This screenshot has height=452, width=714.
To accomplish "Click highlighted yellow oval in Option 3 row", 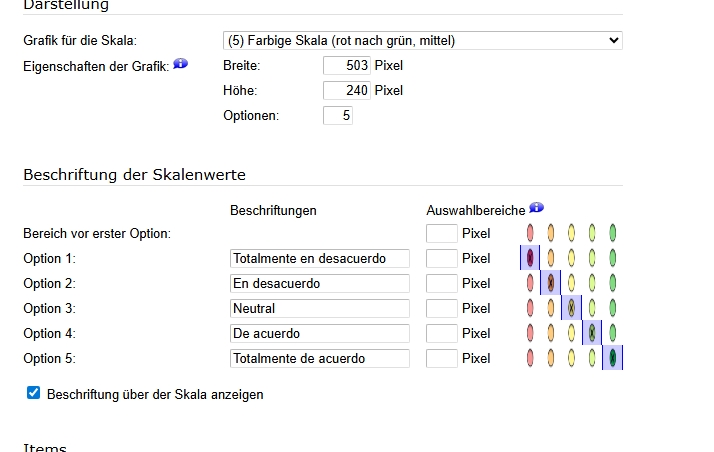I will click(x=571, y=308).
